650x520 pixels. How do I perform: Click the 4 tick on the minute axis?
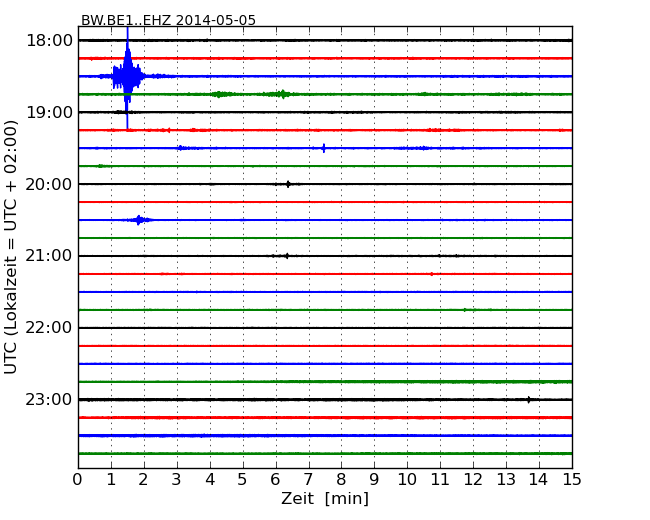coord(210,480)
